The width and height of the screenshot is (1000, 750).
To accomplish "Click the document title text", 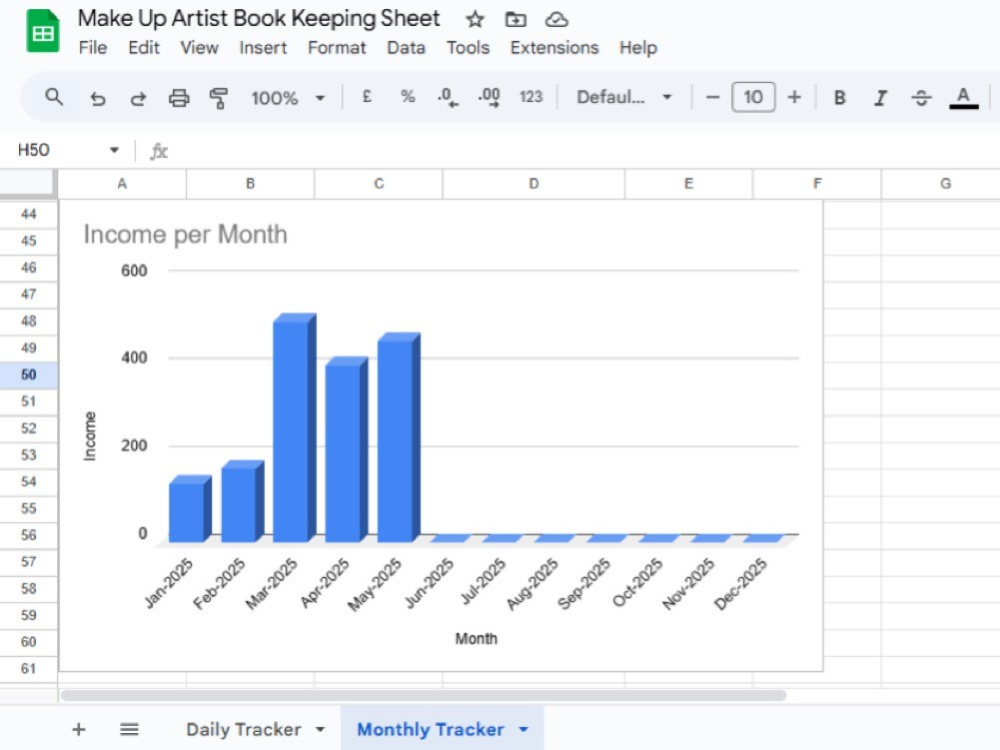I will coord(259,18).
